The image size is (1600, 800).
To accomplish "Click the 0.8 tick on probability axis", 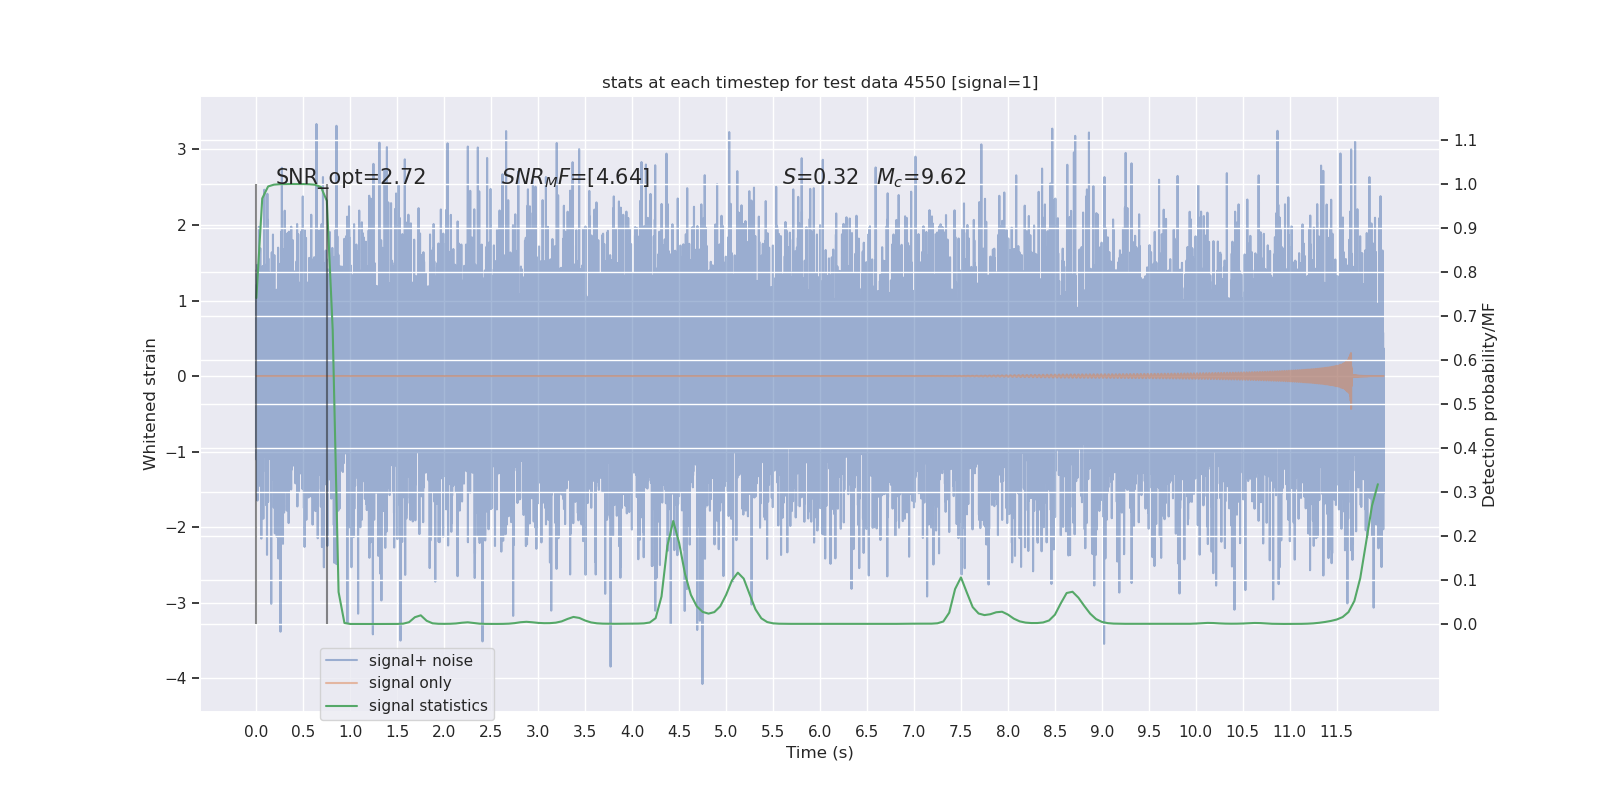I will [1465, 272].
